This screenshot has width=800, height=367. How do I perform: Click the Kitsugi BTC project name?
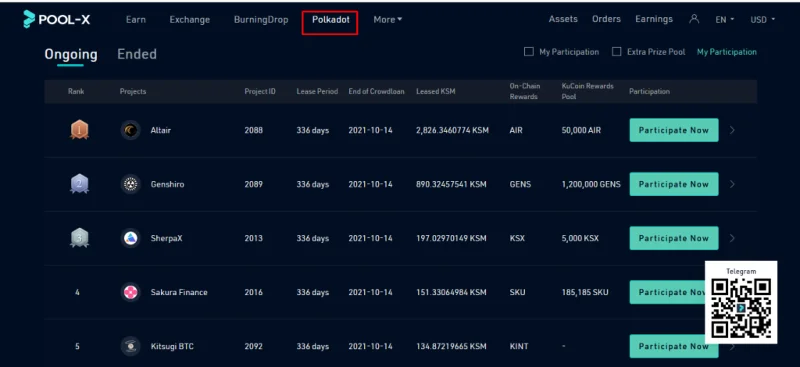(x=172, y=347)
